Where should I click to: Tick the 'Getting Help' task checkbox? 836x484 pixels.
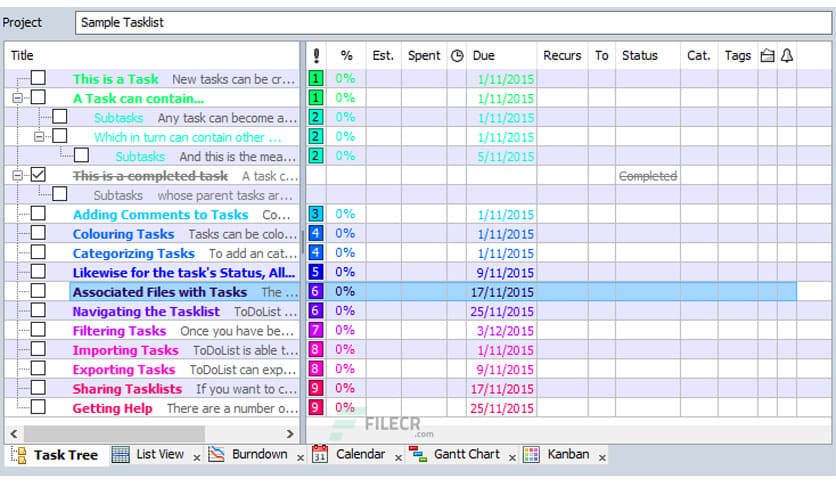[38, 408]
